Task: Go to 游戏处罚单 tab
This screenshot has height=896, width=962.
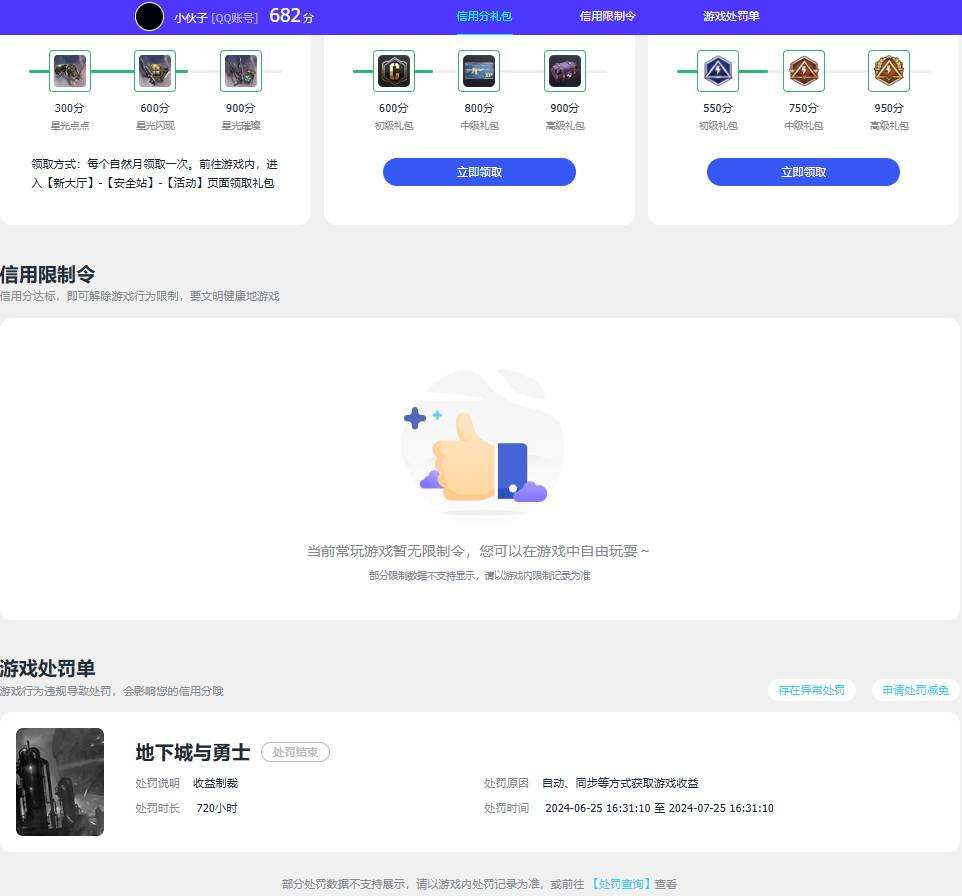Action: [731, 17]
